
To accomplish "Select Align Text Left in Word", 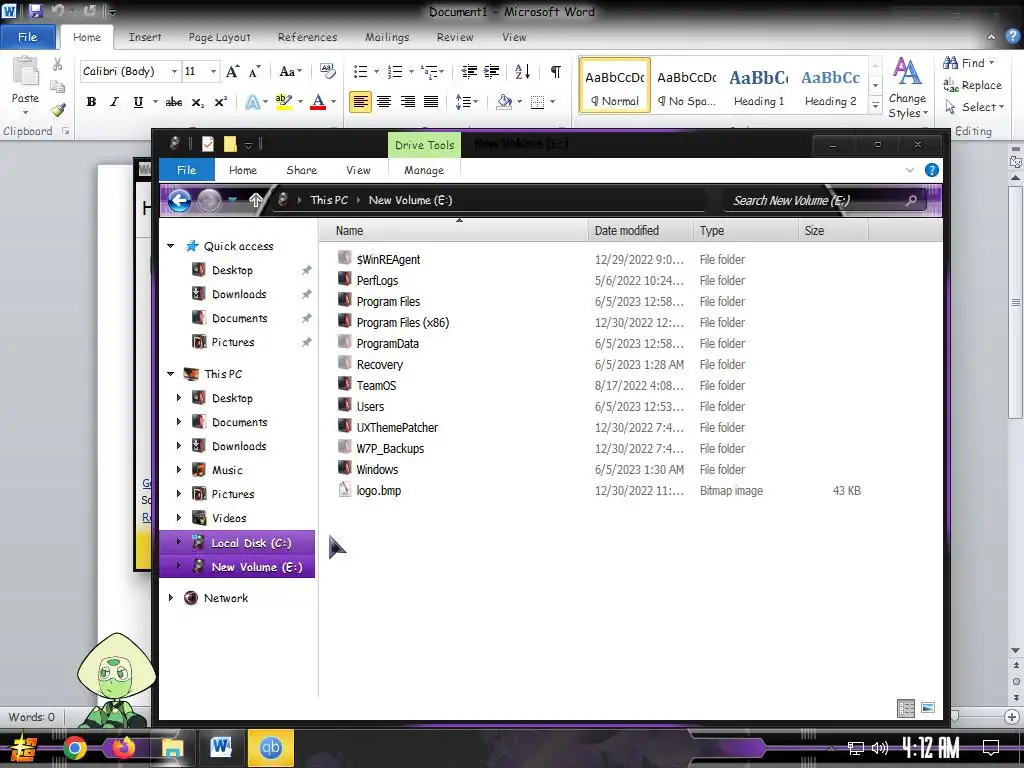I will 360,102.
